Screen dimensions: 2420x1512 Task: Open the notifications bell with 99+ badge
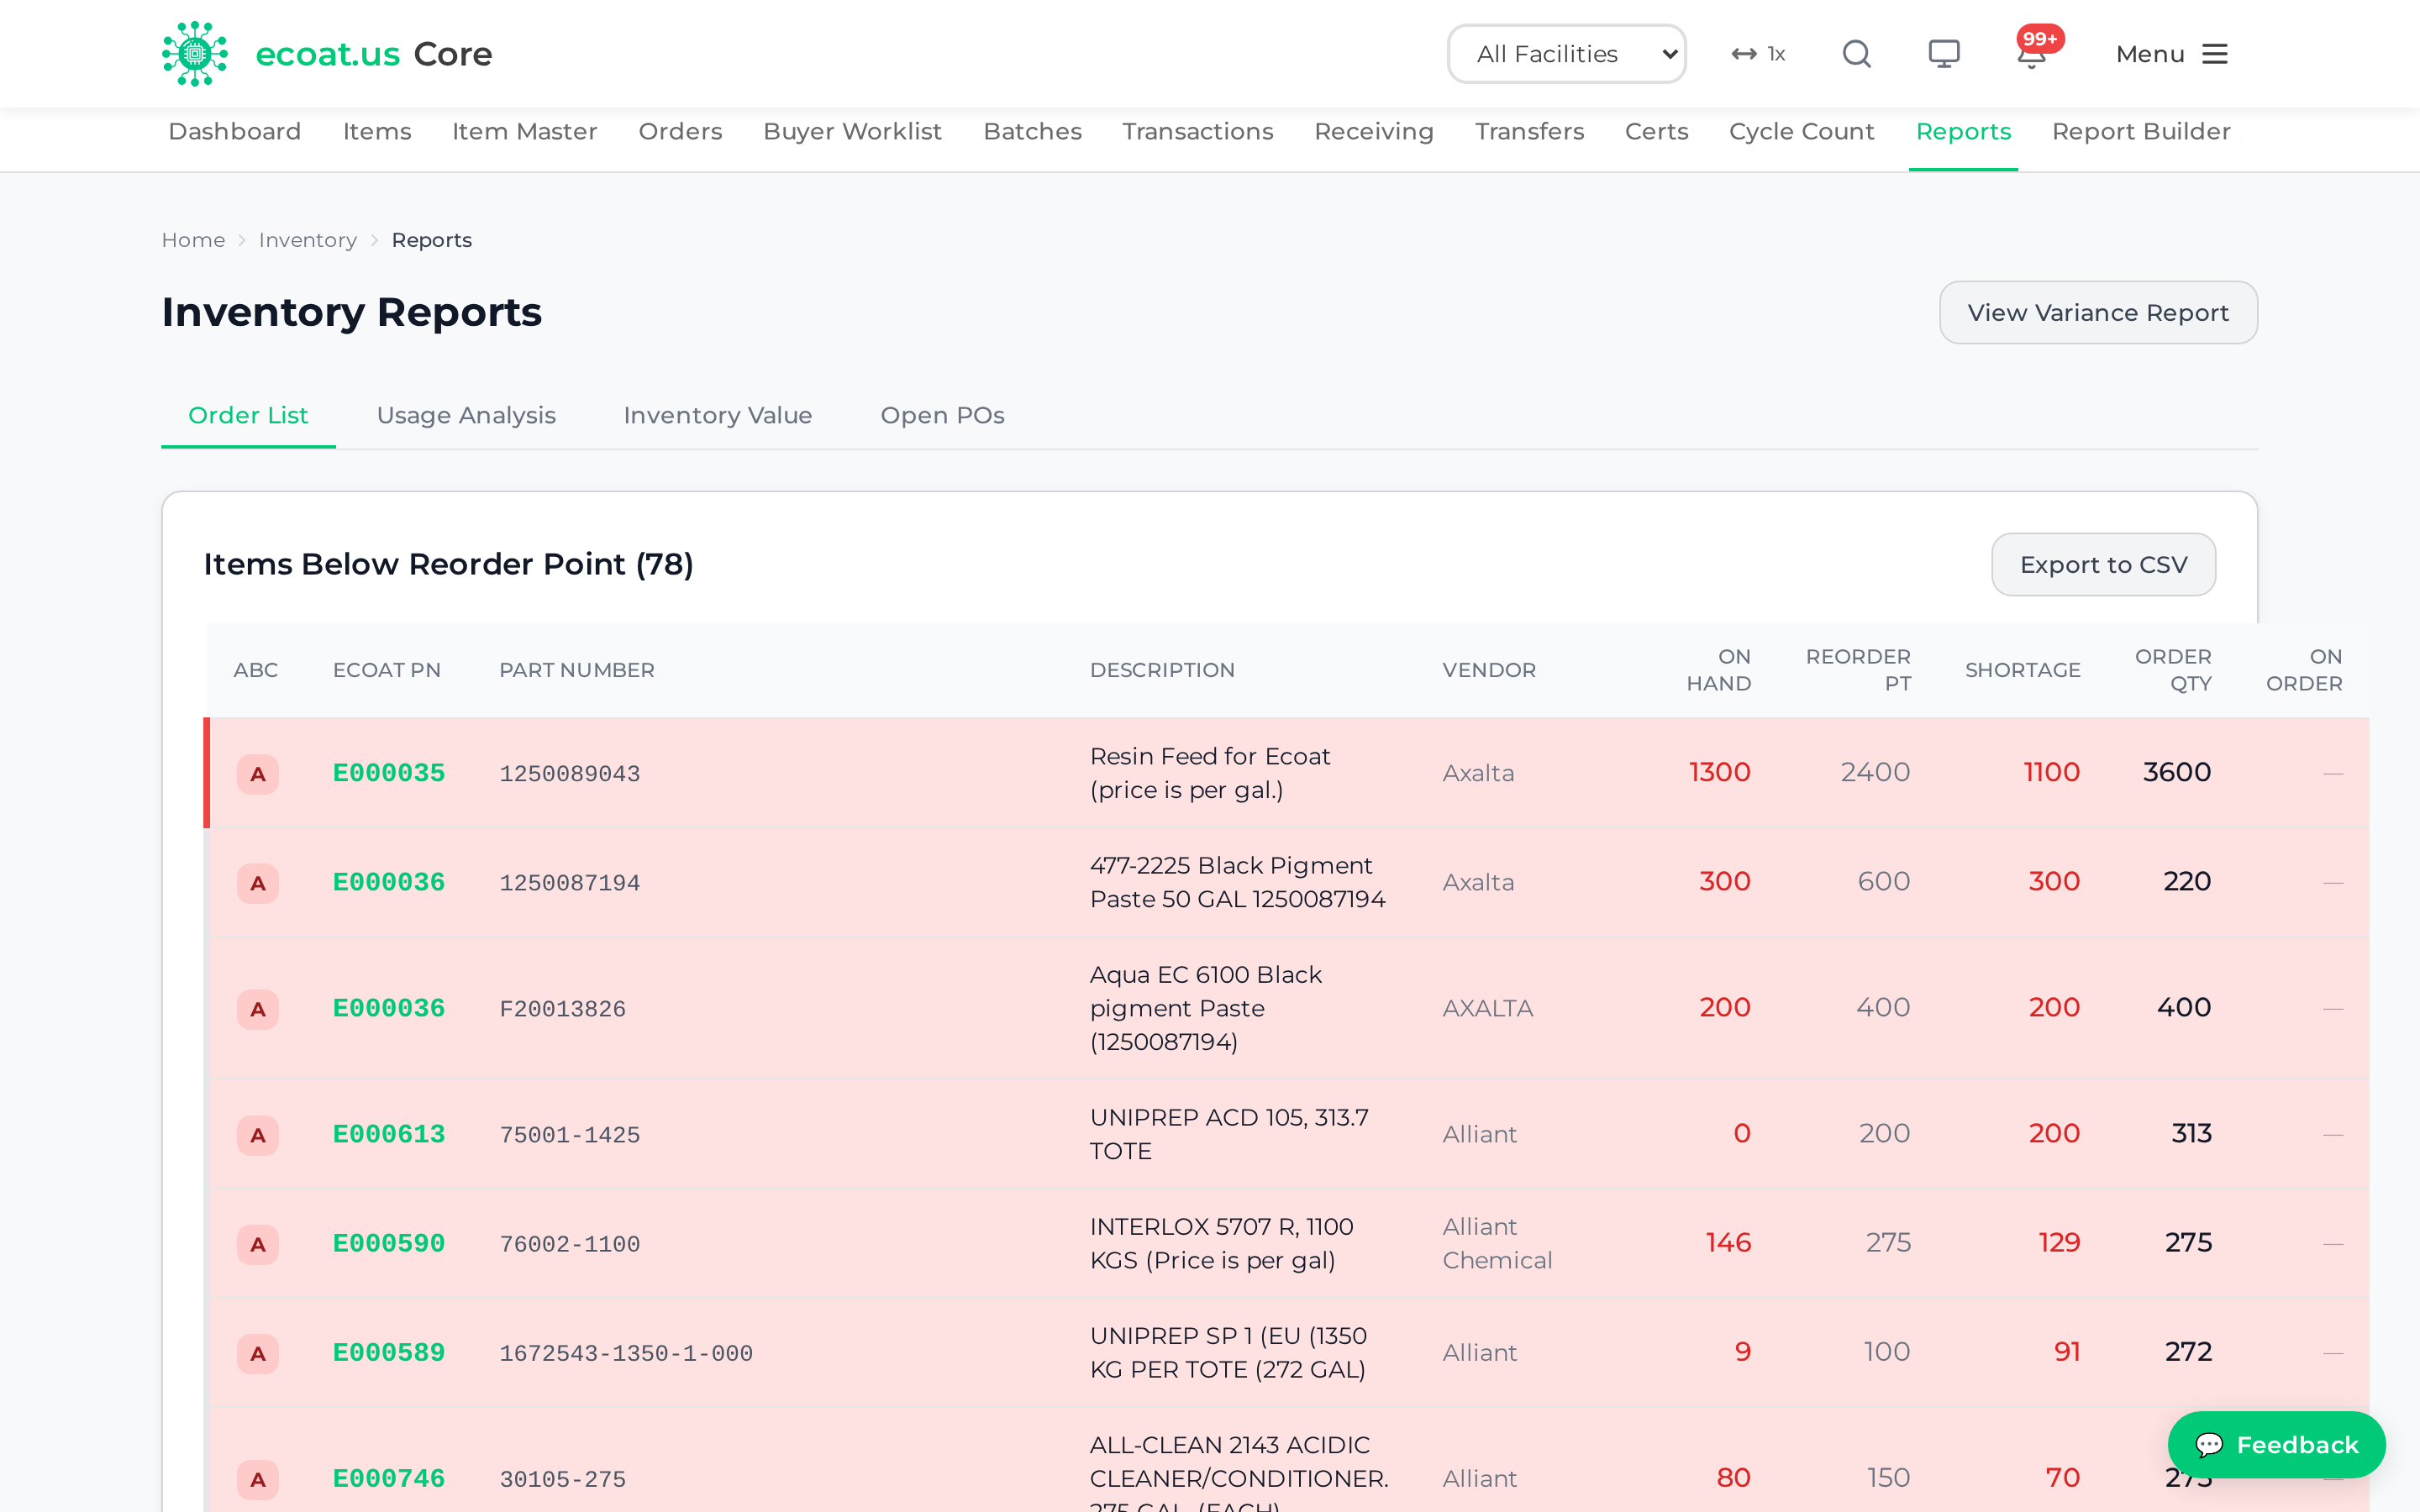[2033, 52]
